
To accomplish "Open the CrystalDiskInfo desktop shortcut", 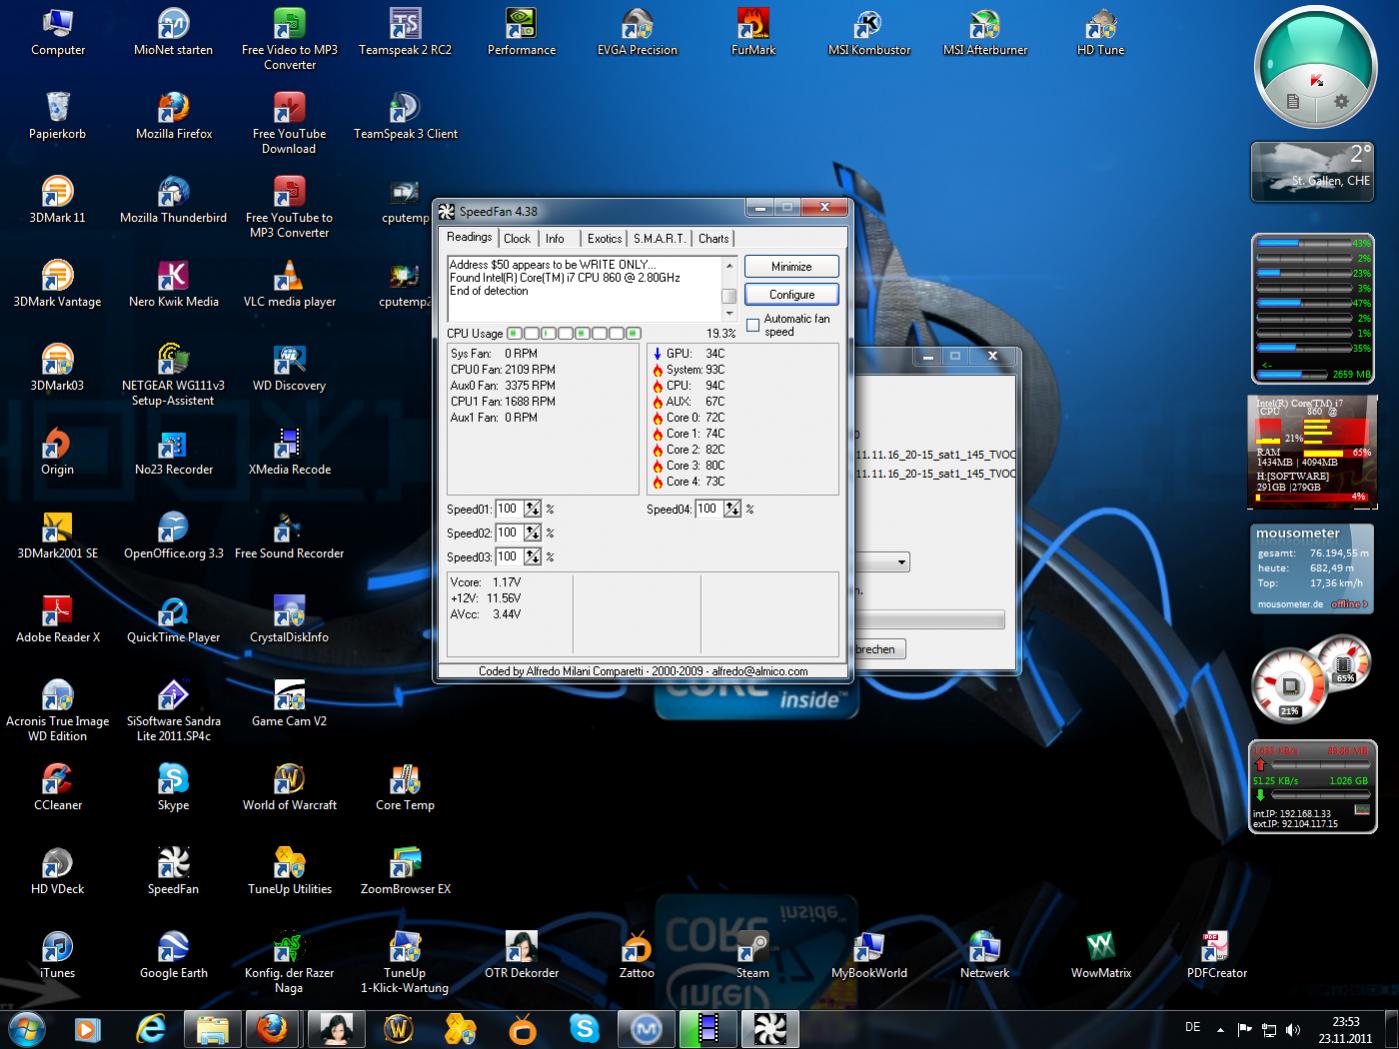I will (x=289, y=612).
